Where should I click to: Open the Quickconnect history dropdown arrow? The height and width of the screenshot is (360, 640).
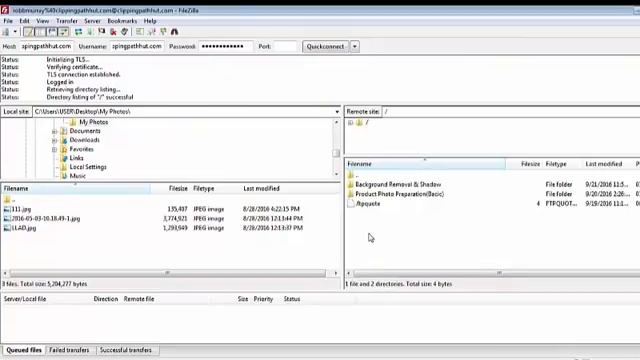355,47
